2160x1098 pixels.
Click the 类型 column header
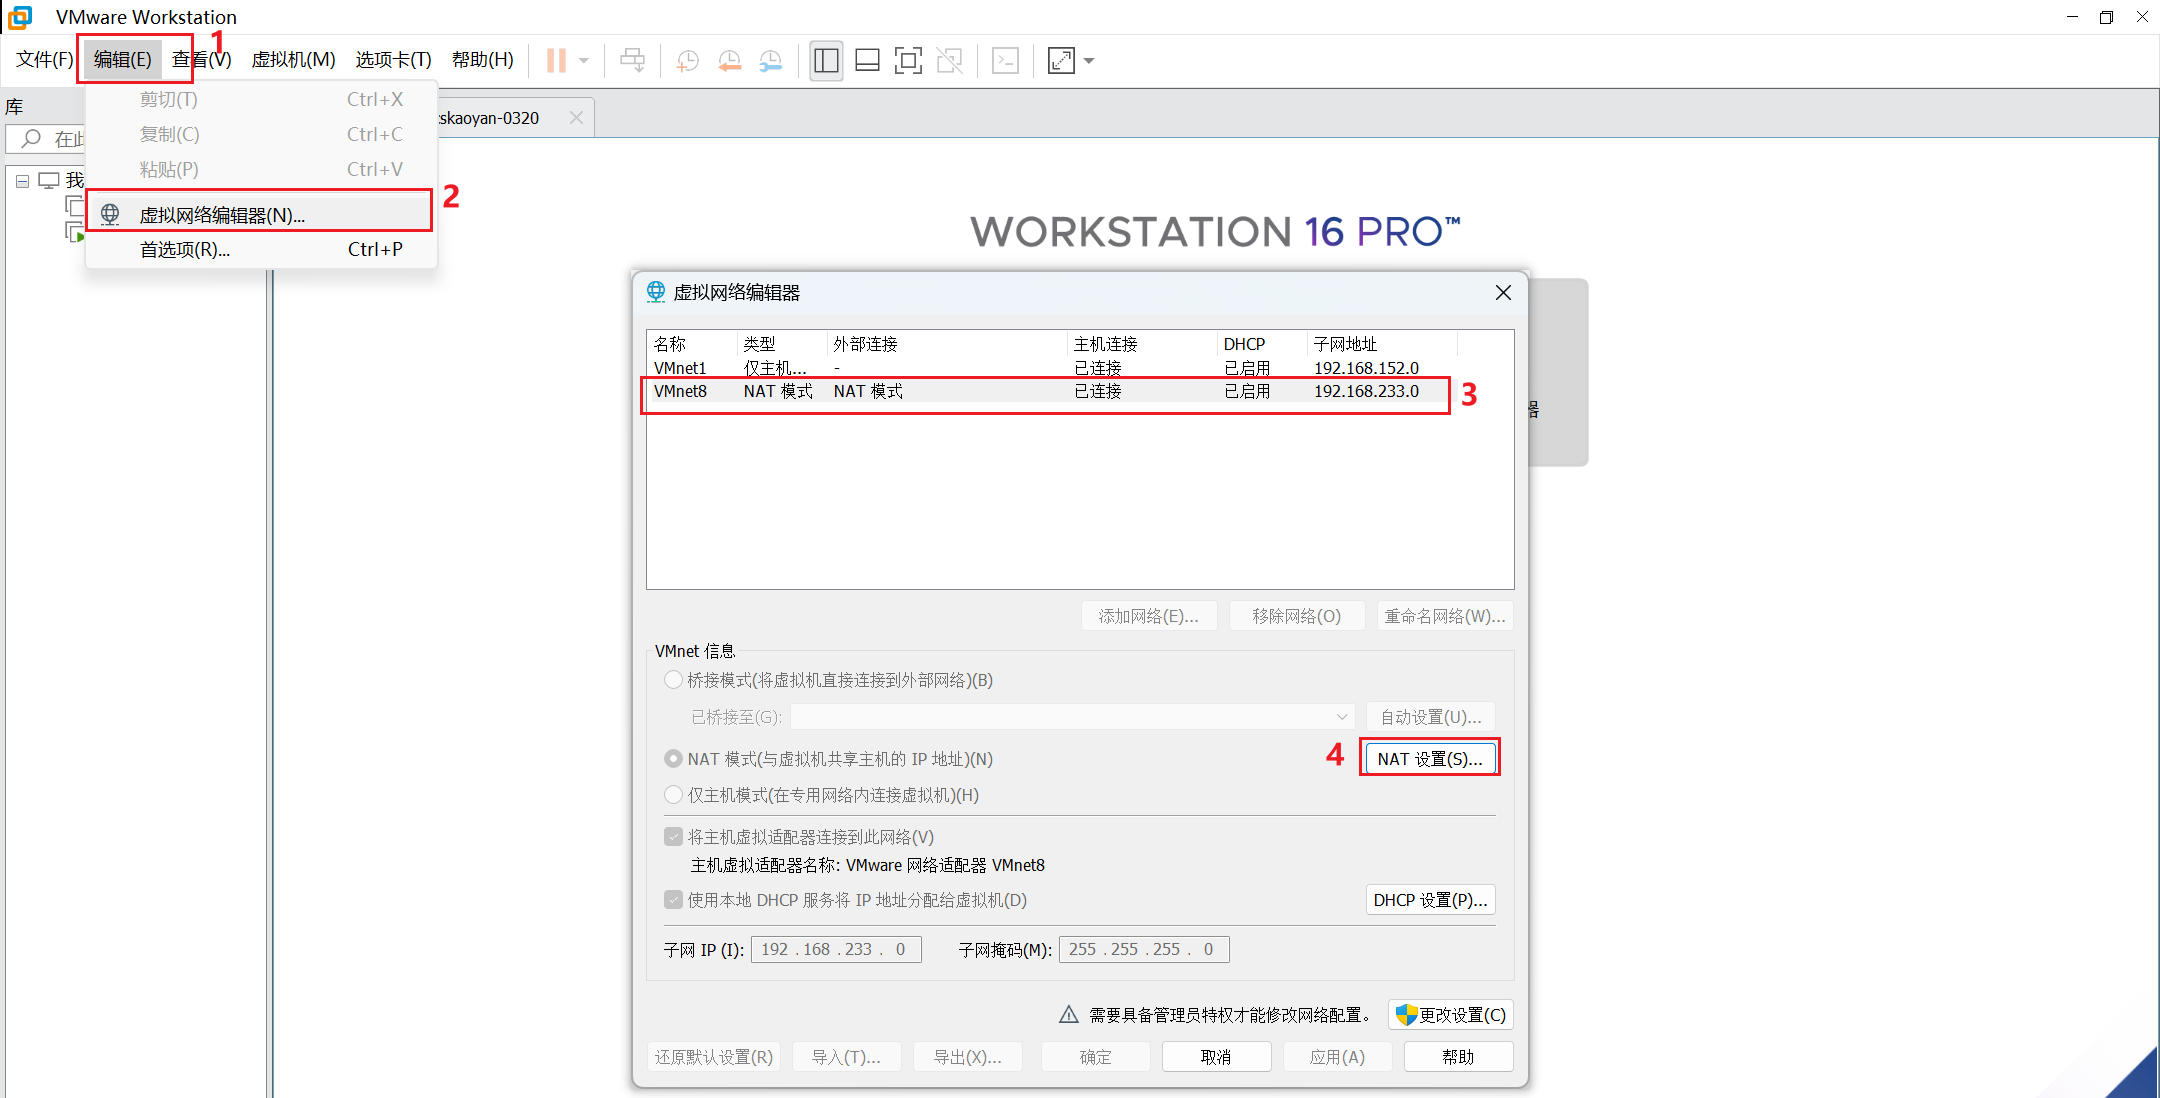click(x=782, y=344)
